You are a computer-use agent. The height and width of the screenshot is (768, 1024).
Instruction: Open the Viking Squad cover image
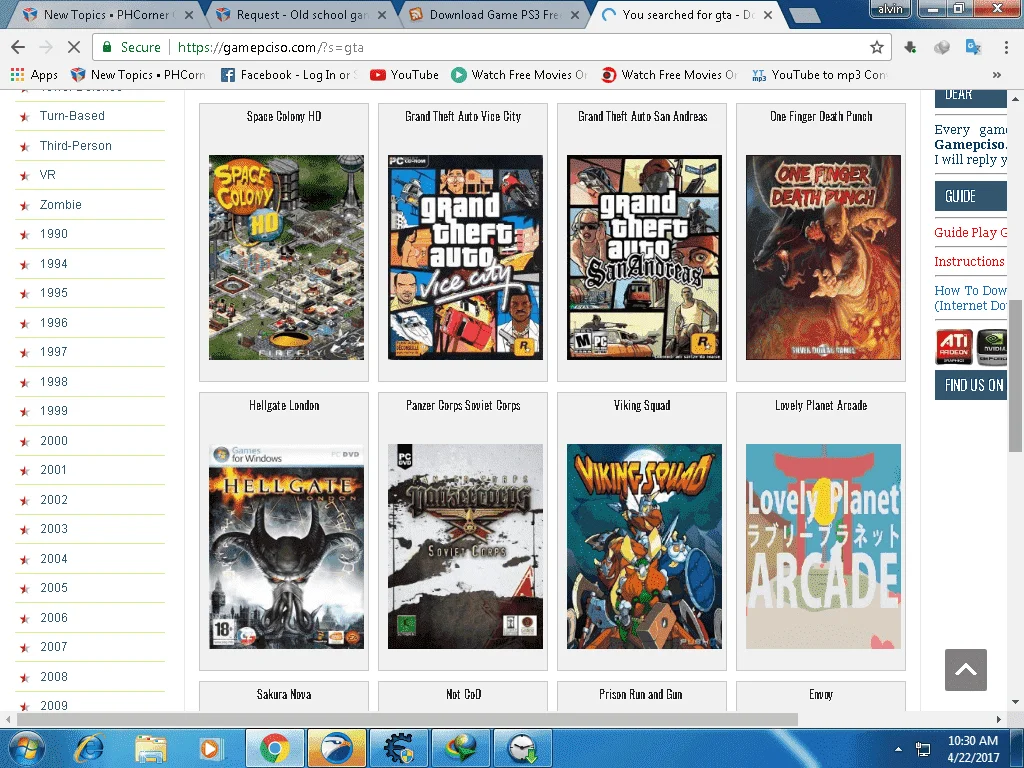pyautogui.click(x=644, y=547)
